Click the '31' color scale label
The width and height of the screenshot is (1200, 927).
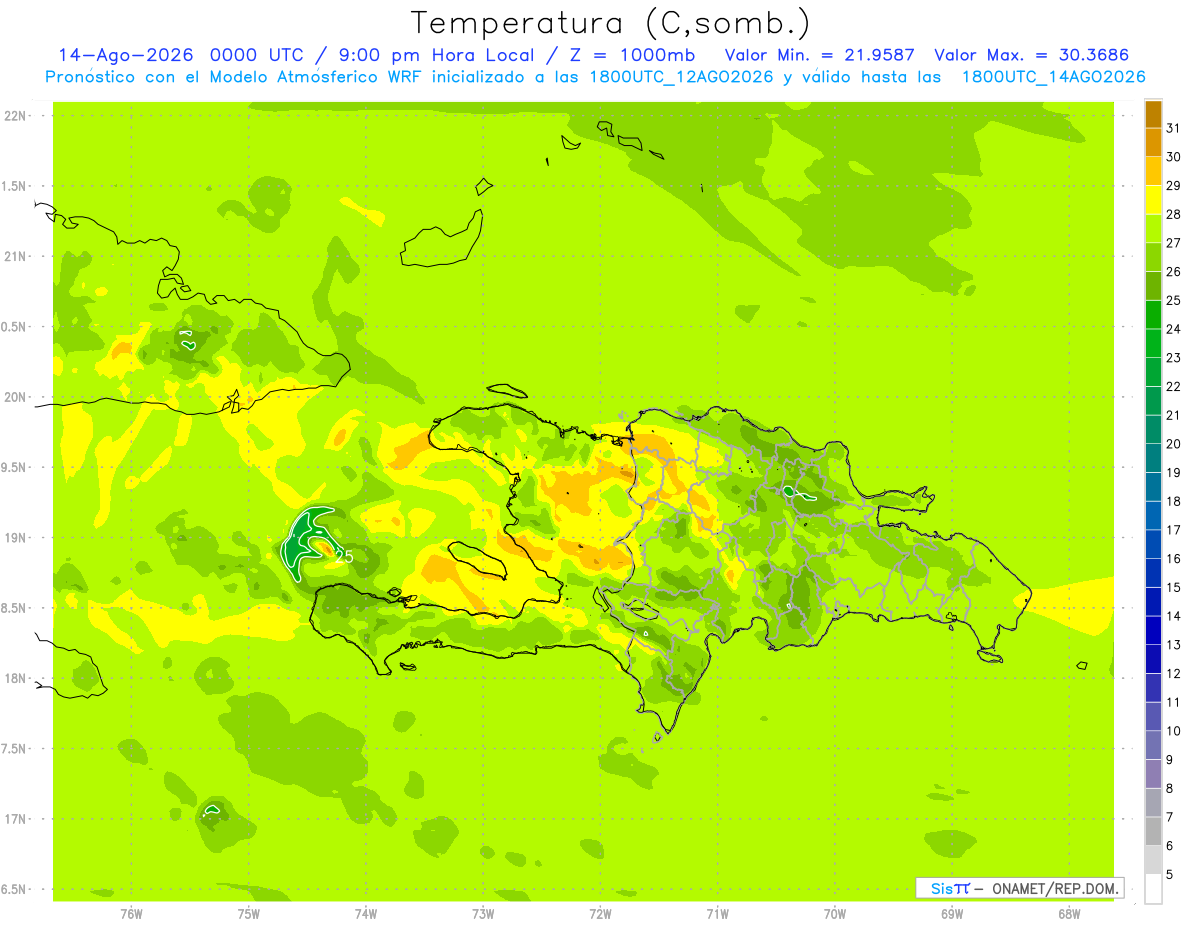(x=1174, y=128)
